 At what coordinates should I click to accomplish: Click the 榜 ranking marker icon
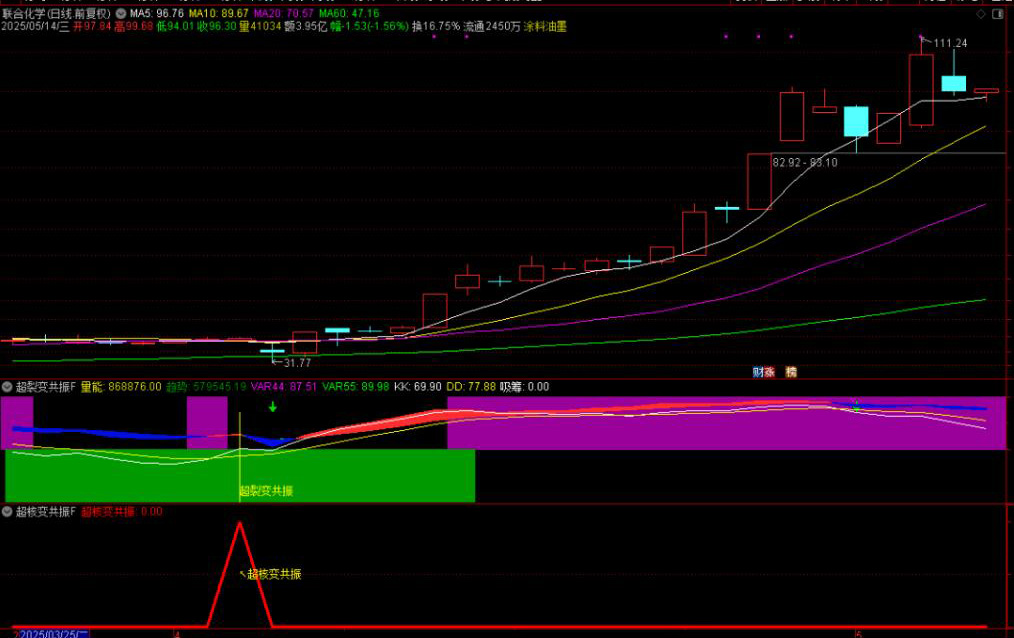(x=791, y=371)
